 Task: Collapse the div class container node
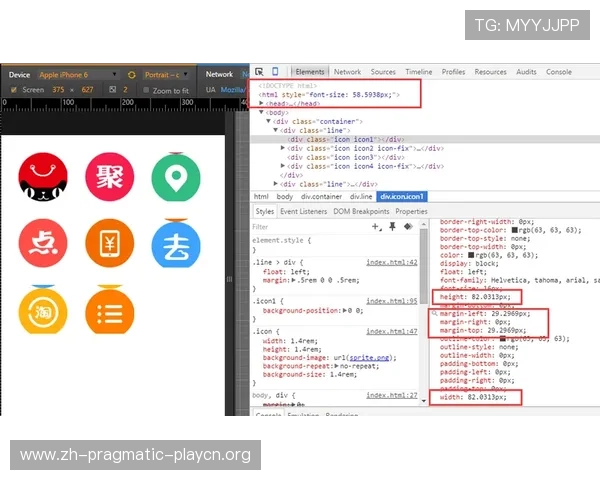coord(269,121)
